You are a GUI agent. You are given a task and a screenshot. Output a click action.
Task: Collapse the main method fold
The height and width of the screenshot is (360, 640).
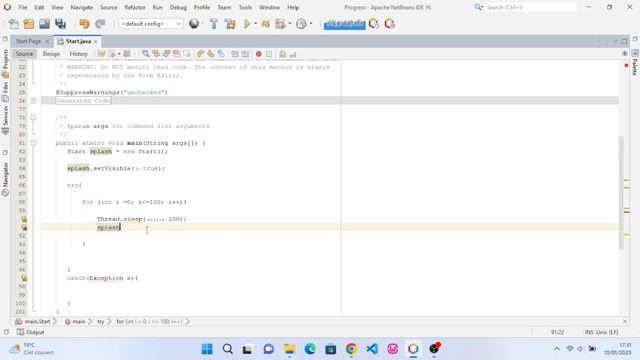click(33, 143)
